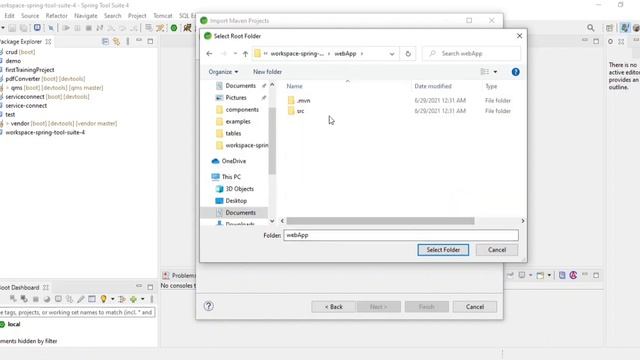This screenshot has height=360, width=640.
Task: Select the Boot Dashboard tab
Action: coord(22,287)
